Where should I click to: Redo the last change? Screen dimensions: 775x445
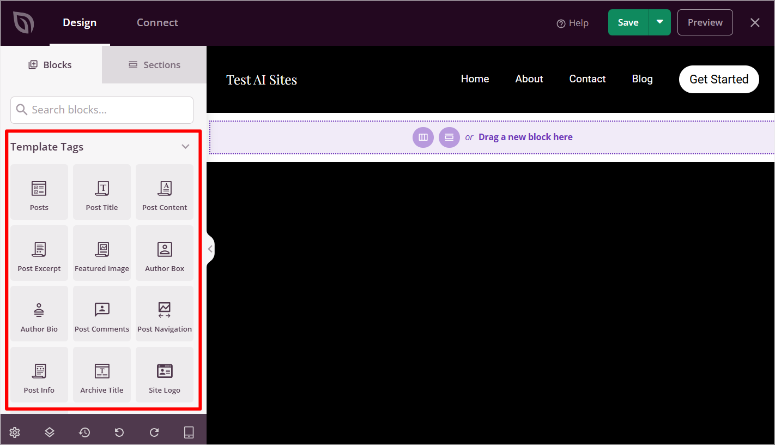pos(154,432)
